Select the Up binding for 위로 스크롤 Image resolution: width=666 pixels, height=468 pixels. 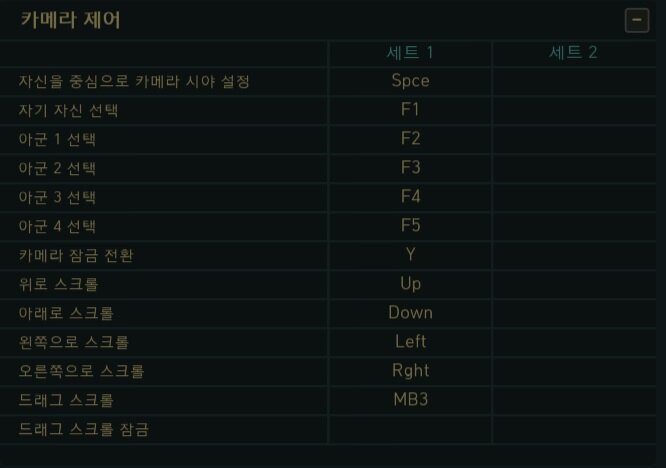[x=410, y=283]
